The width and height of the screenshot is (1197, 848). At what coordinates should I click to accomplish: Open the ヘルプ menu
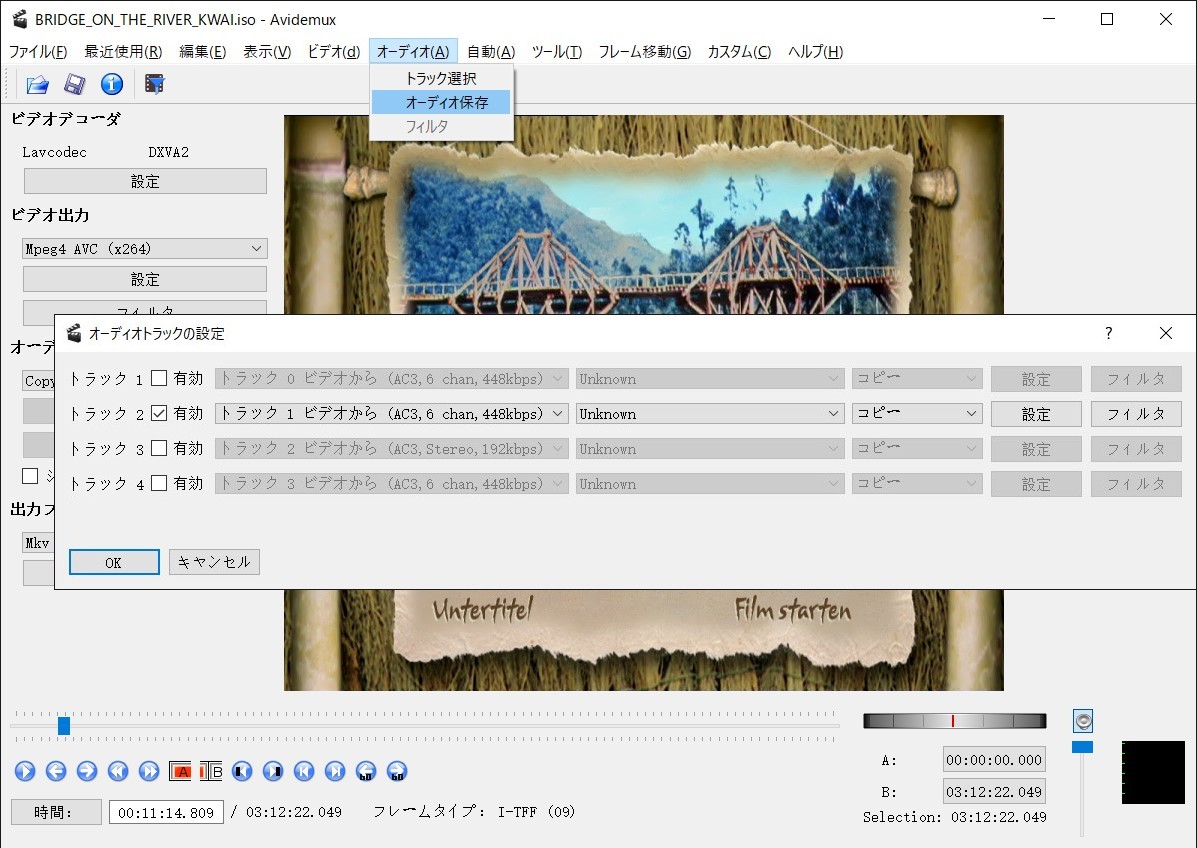(815, 51)
